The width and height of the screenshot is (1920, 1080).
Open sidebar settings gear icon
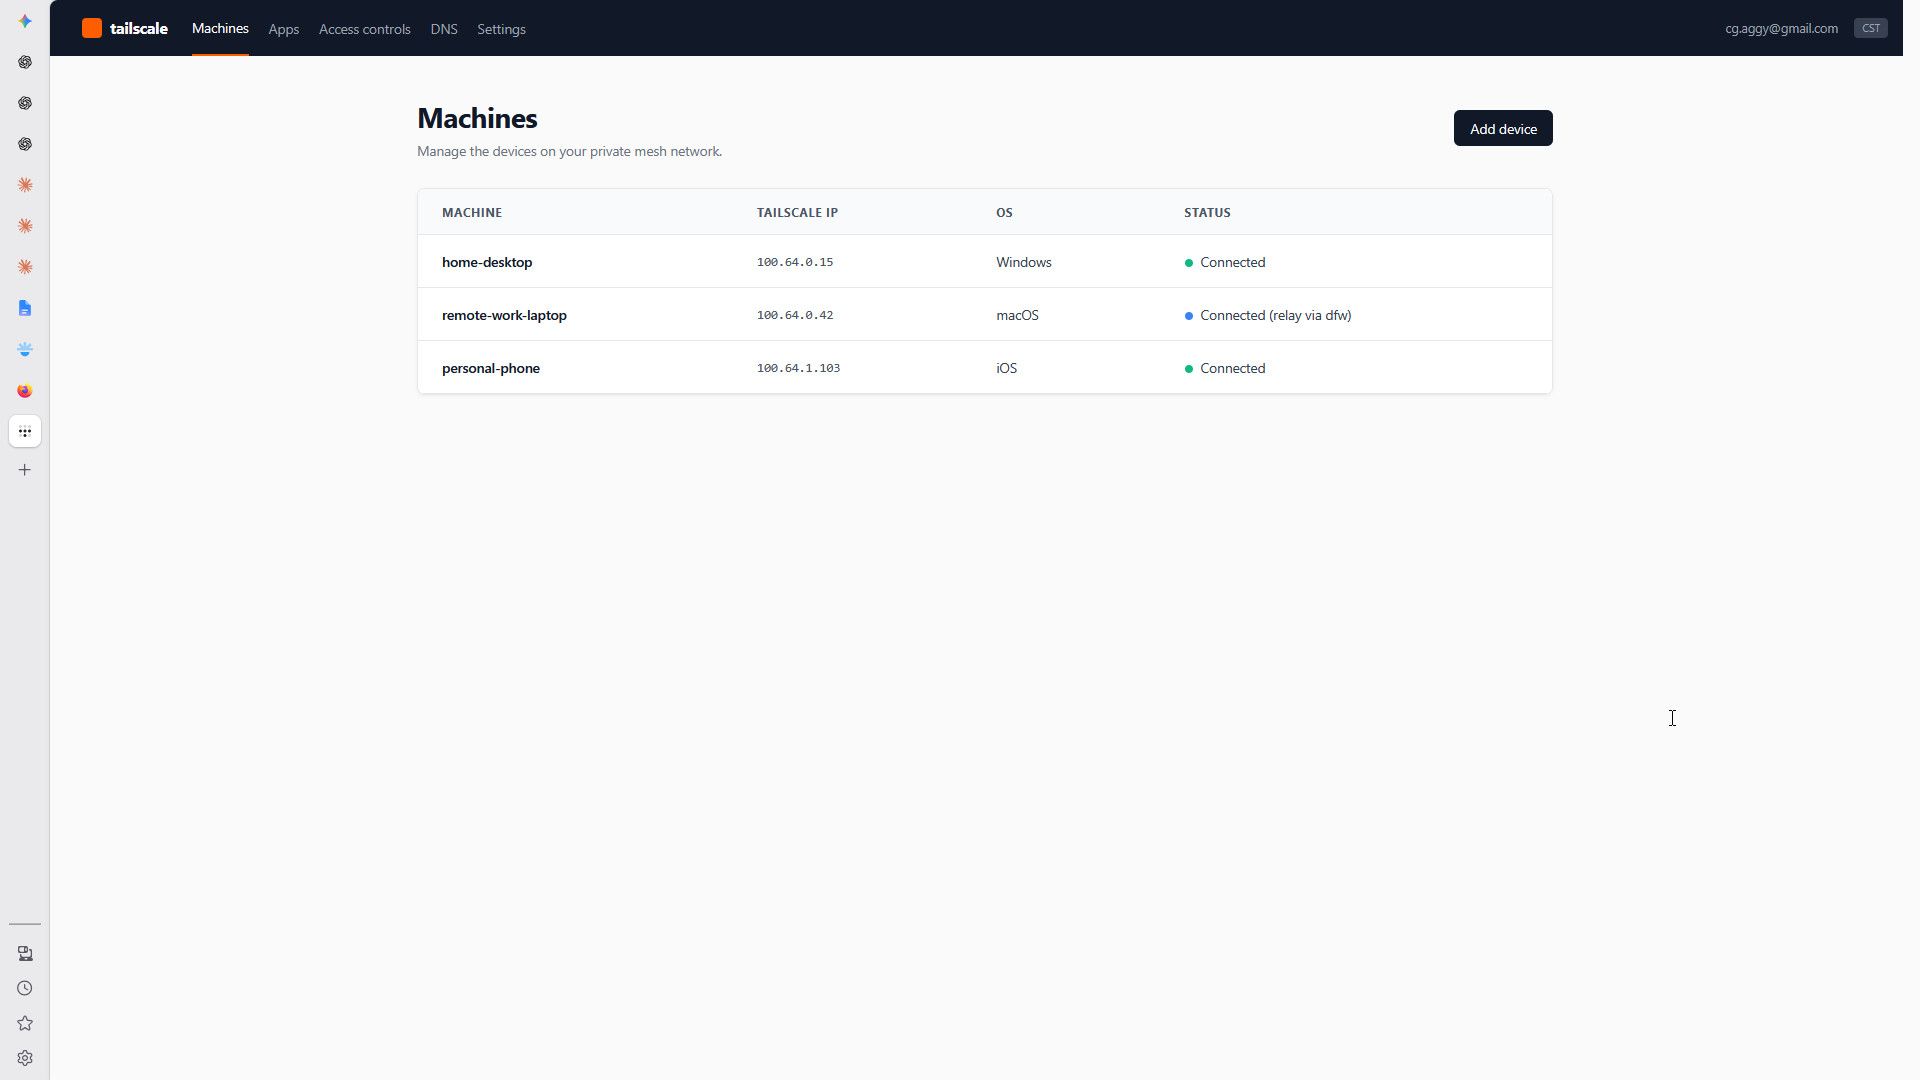(25, 1058)
